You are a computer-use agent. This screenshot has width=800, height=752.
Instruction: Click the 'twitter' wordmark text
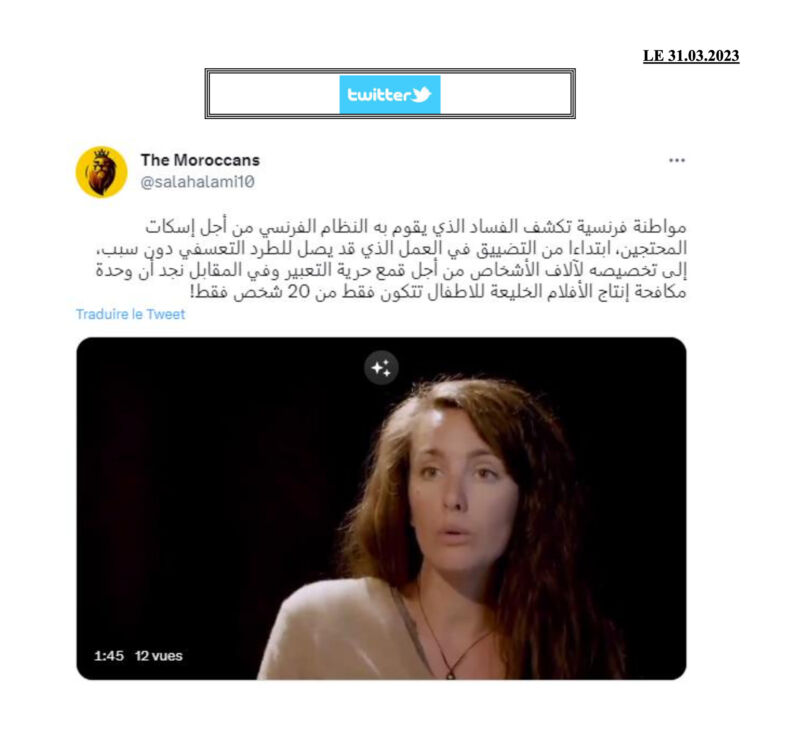pos(379,95)
